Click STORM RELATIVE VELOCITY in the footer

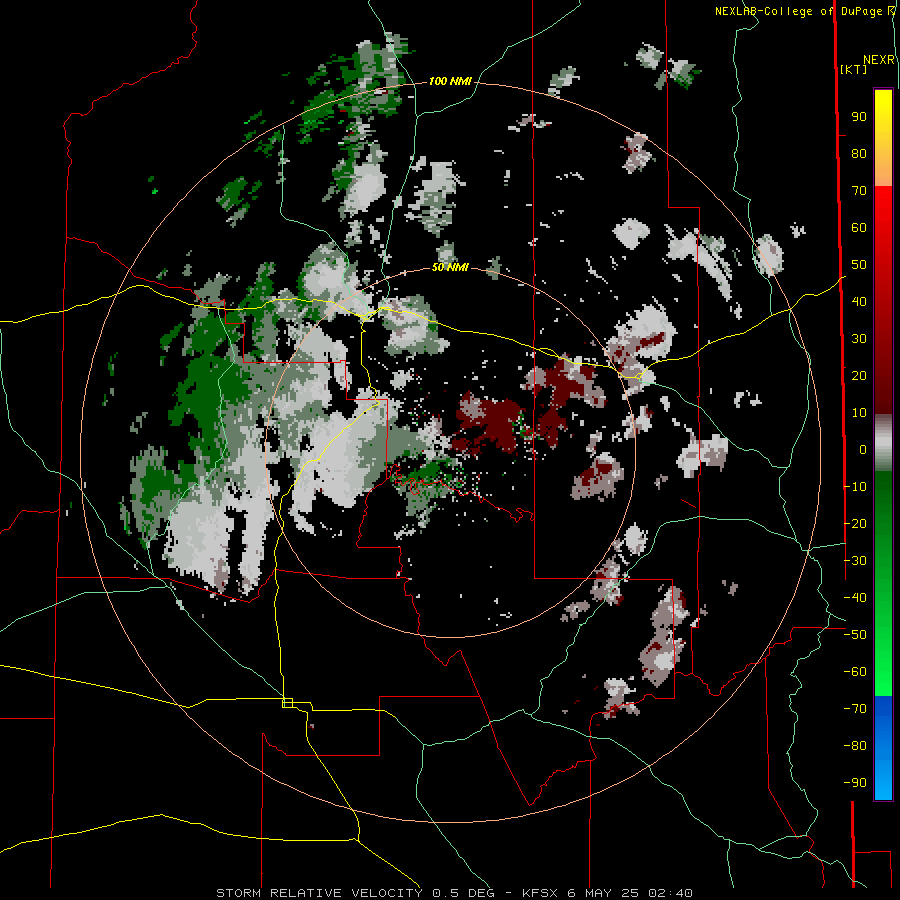[319, 893]
